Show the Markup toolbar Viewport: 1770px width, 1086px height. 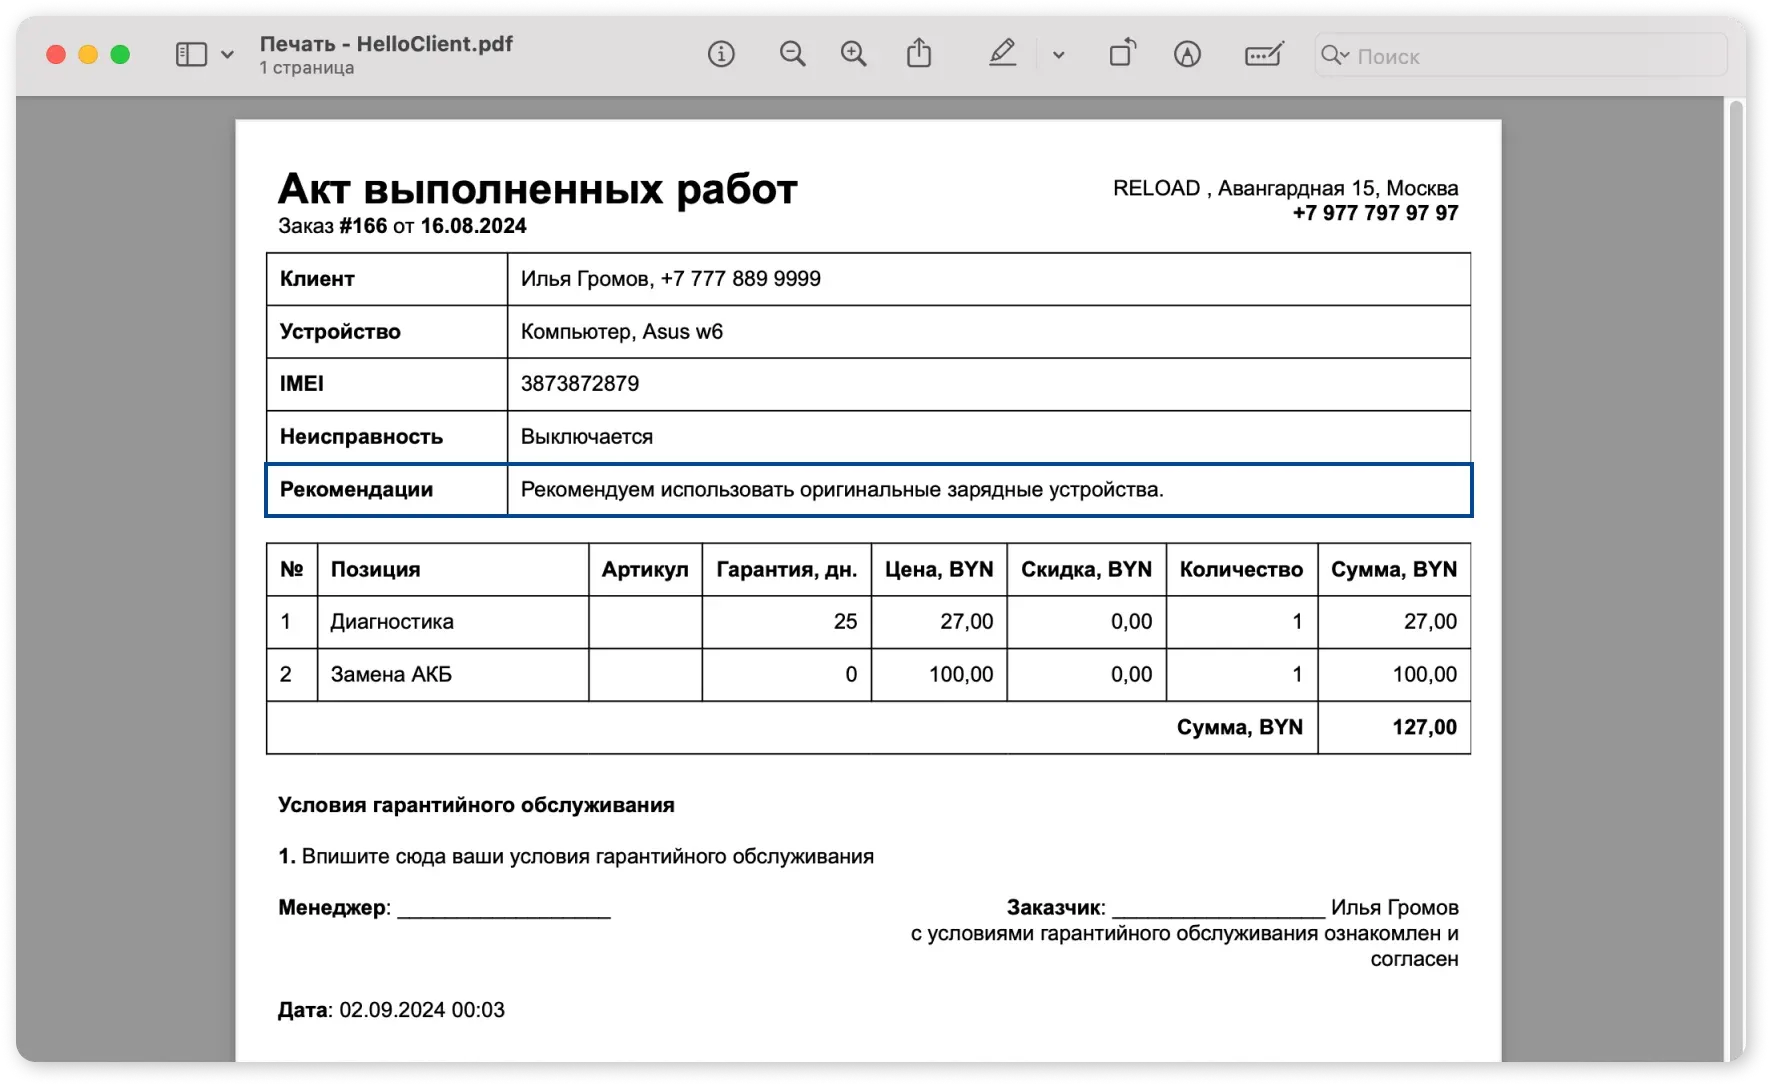(x=1187, y=54)
